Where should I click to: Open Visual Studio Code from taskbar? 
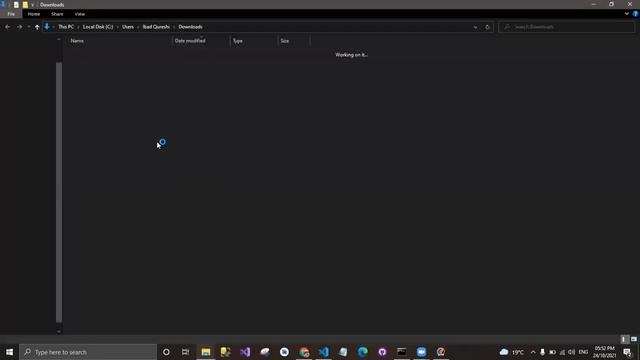(x=324, y=352)
